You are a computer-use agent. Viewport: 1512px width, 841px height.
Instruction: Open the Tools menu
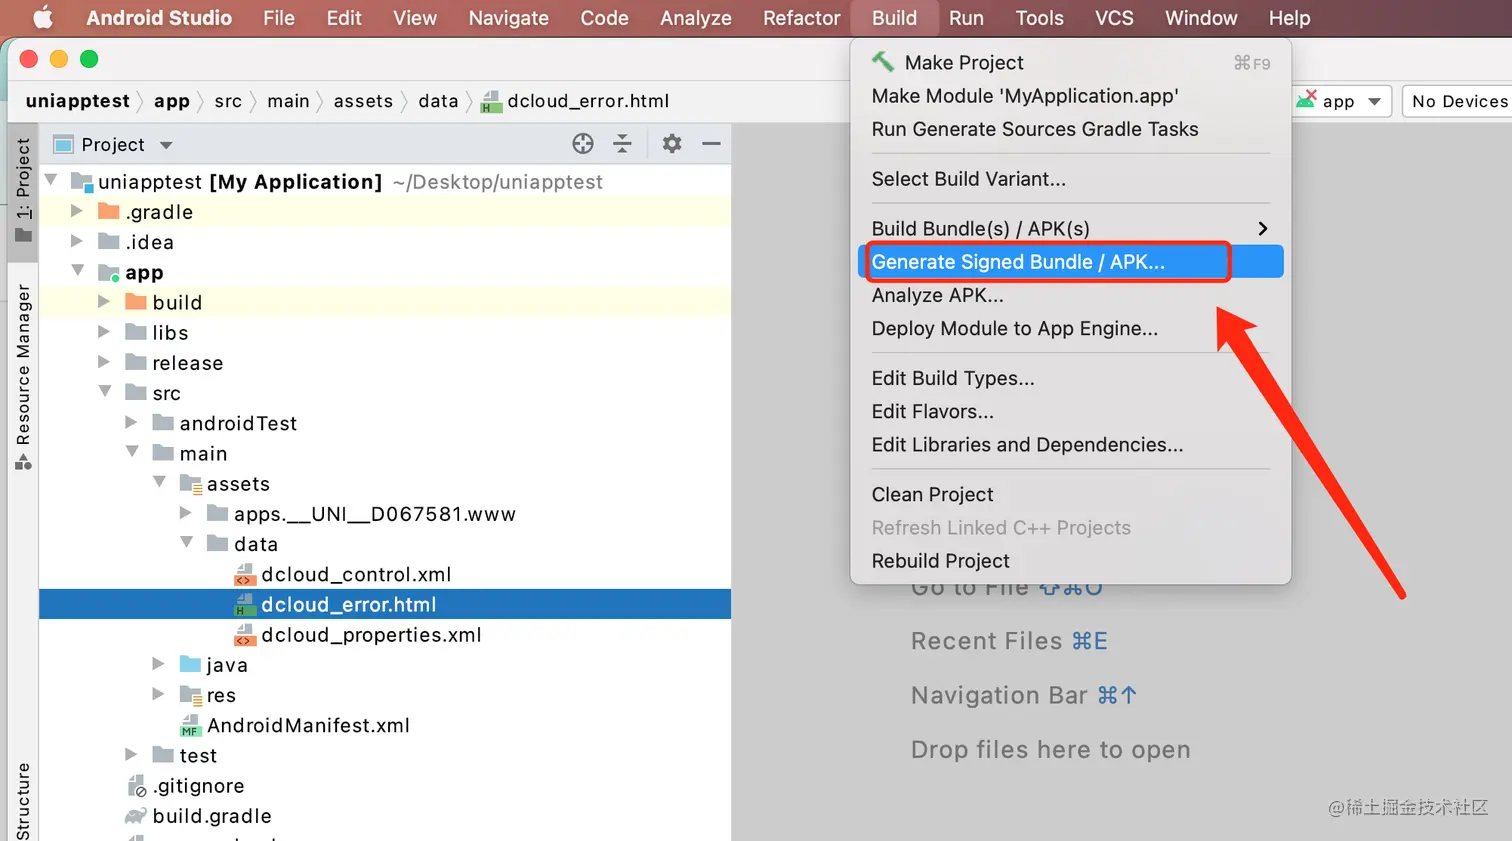[1039, 18]
